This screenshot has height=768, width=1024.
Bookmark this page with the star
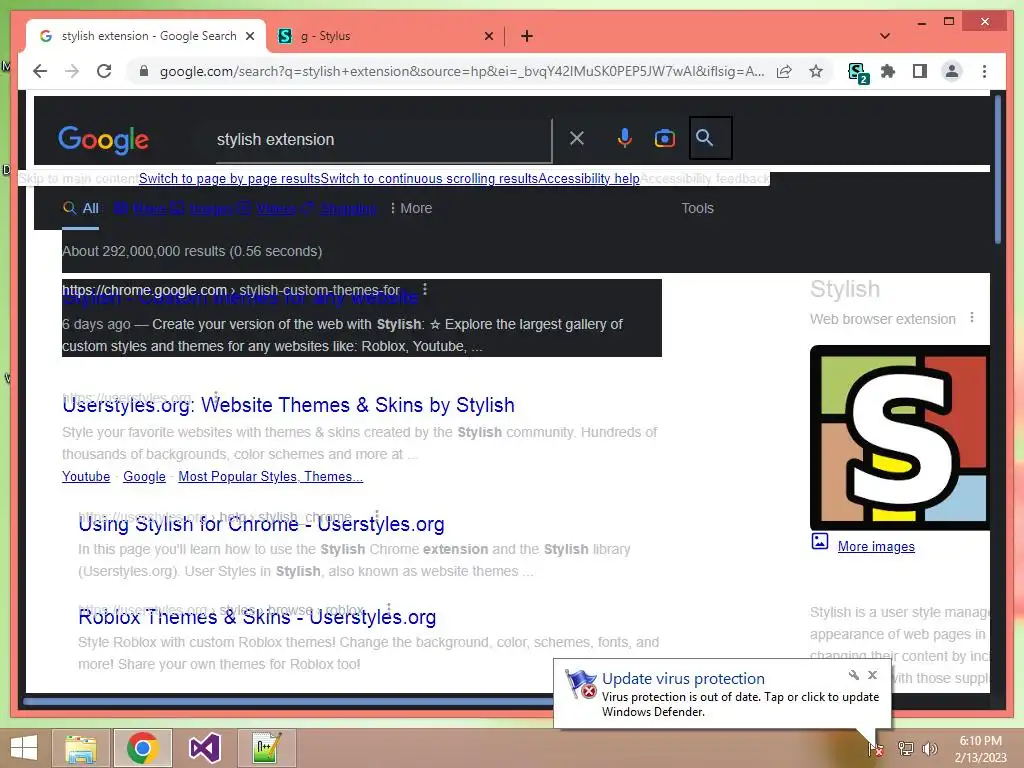816,71
